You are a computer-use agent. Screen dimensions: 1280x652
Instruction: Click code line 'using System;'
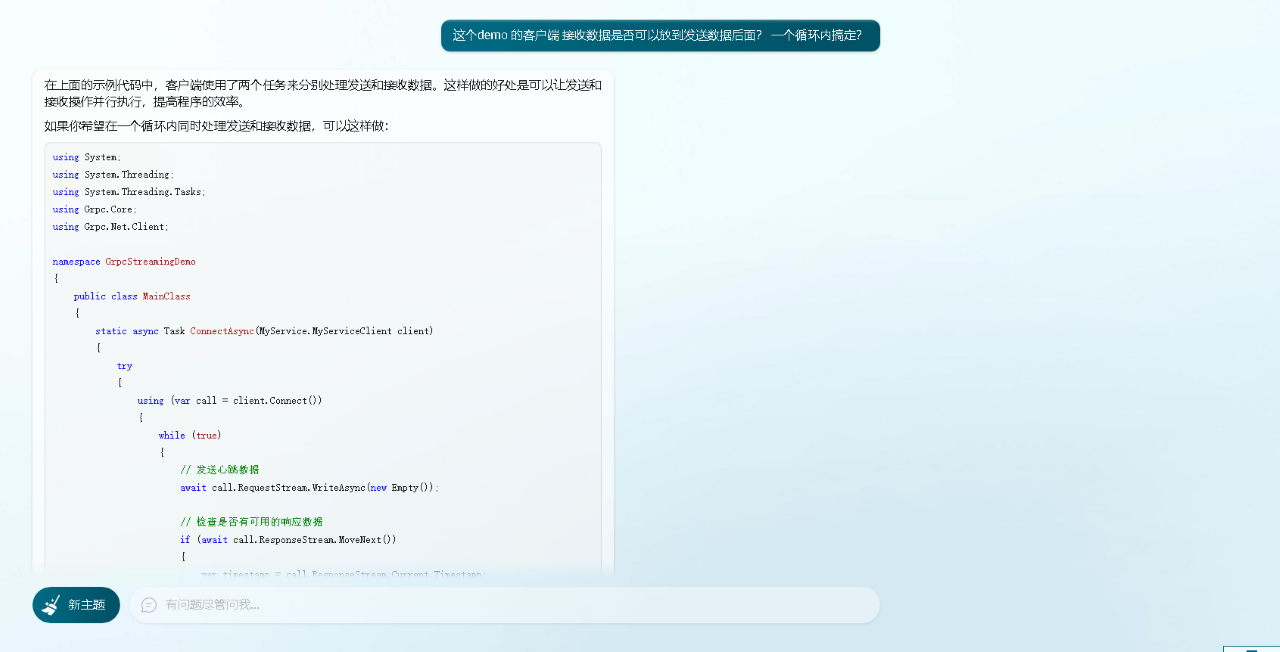[x=87, y=157]
